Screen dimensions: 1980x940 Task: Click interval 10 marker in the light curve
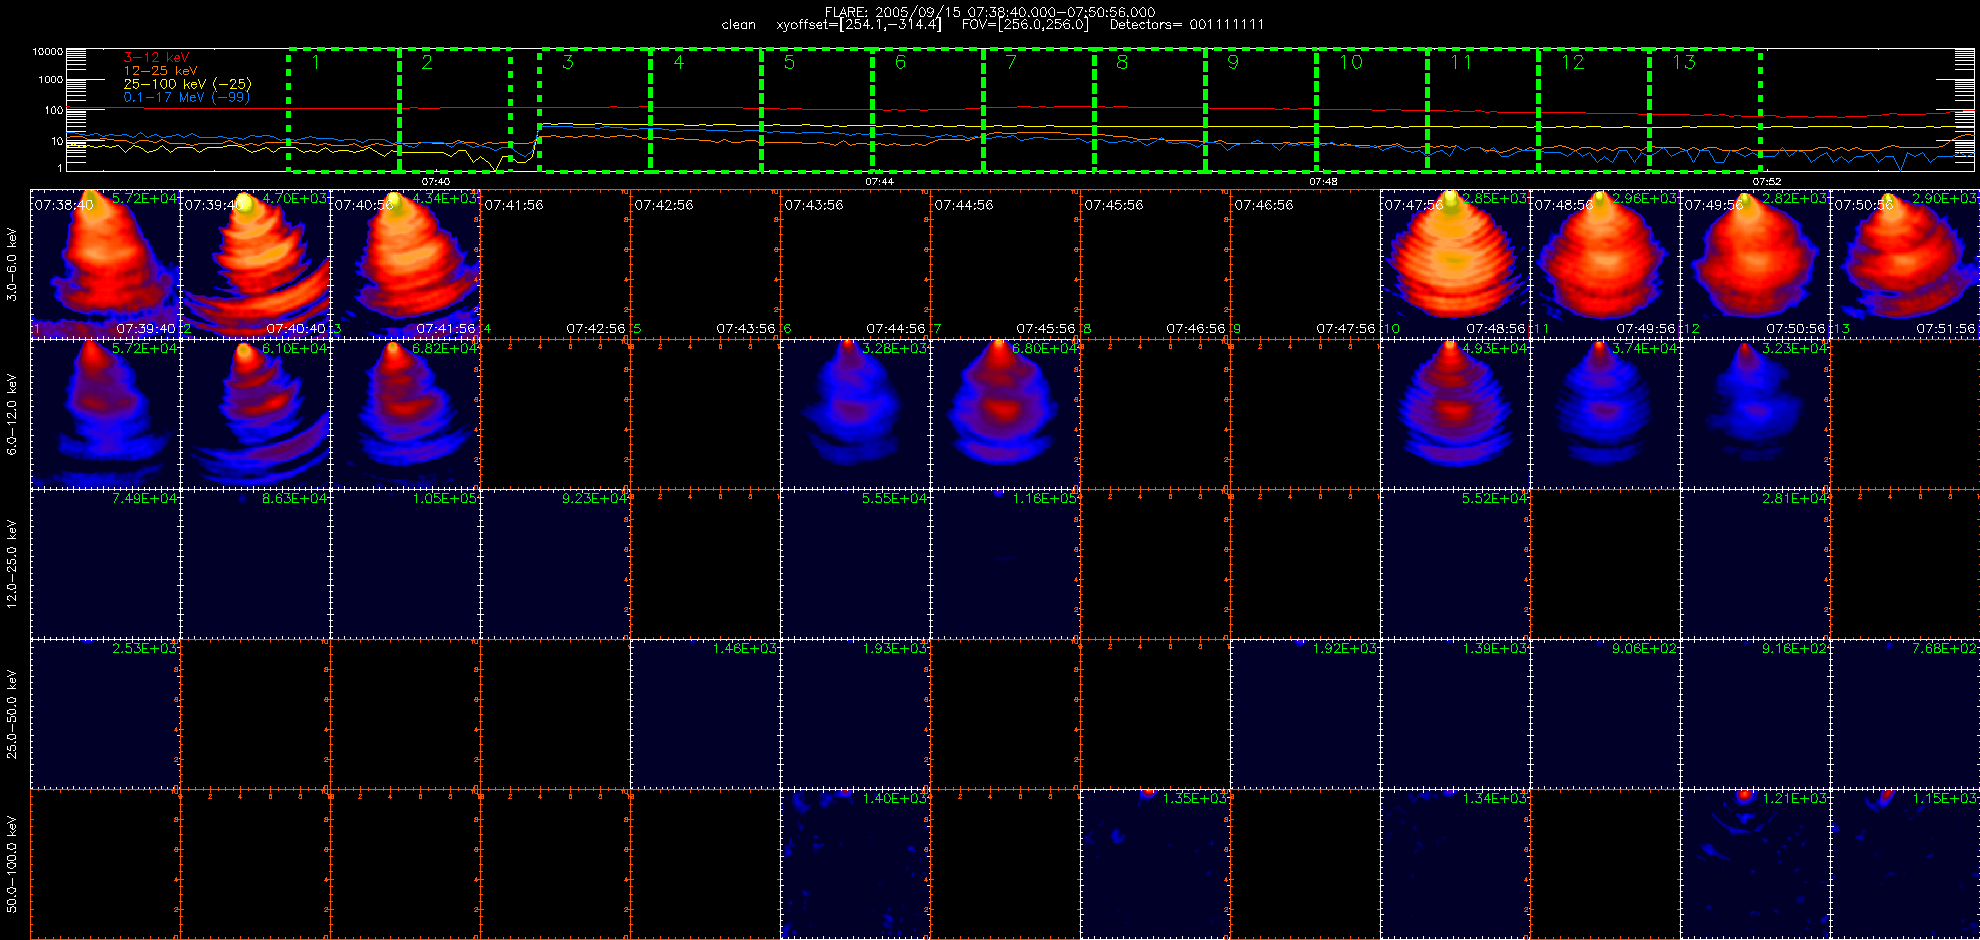point(1351,63)
